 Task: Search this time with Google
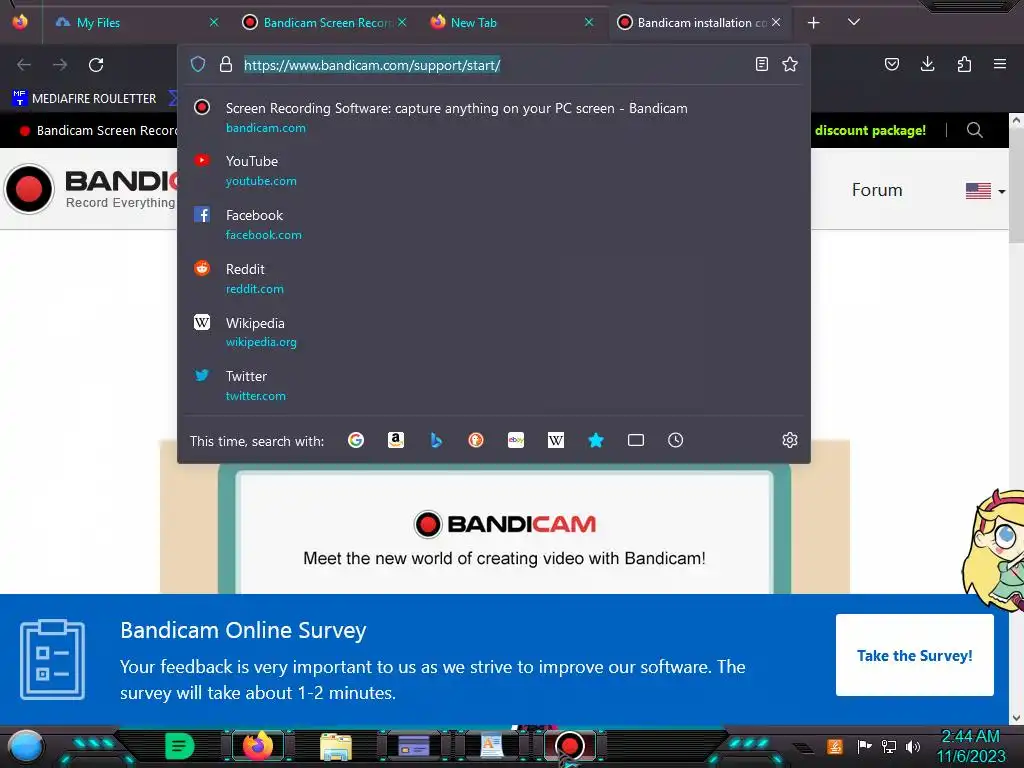click(356, 440)
